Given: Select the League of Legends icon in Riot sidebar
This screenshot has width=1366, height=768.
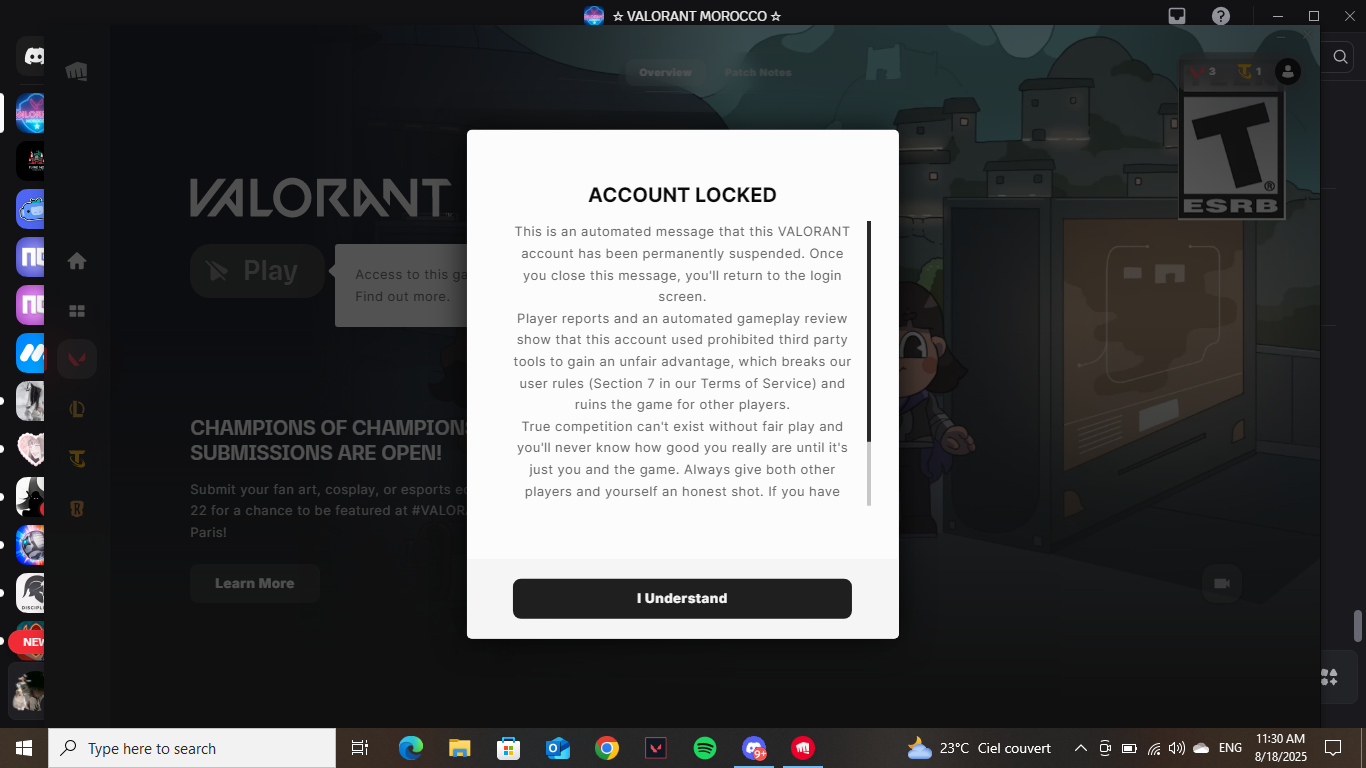Looking at the screenshot, I should (77, 408).
